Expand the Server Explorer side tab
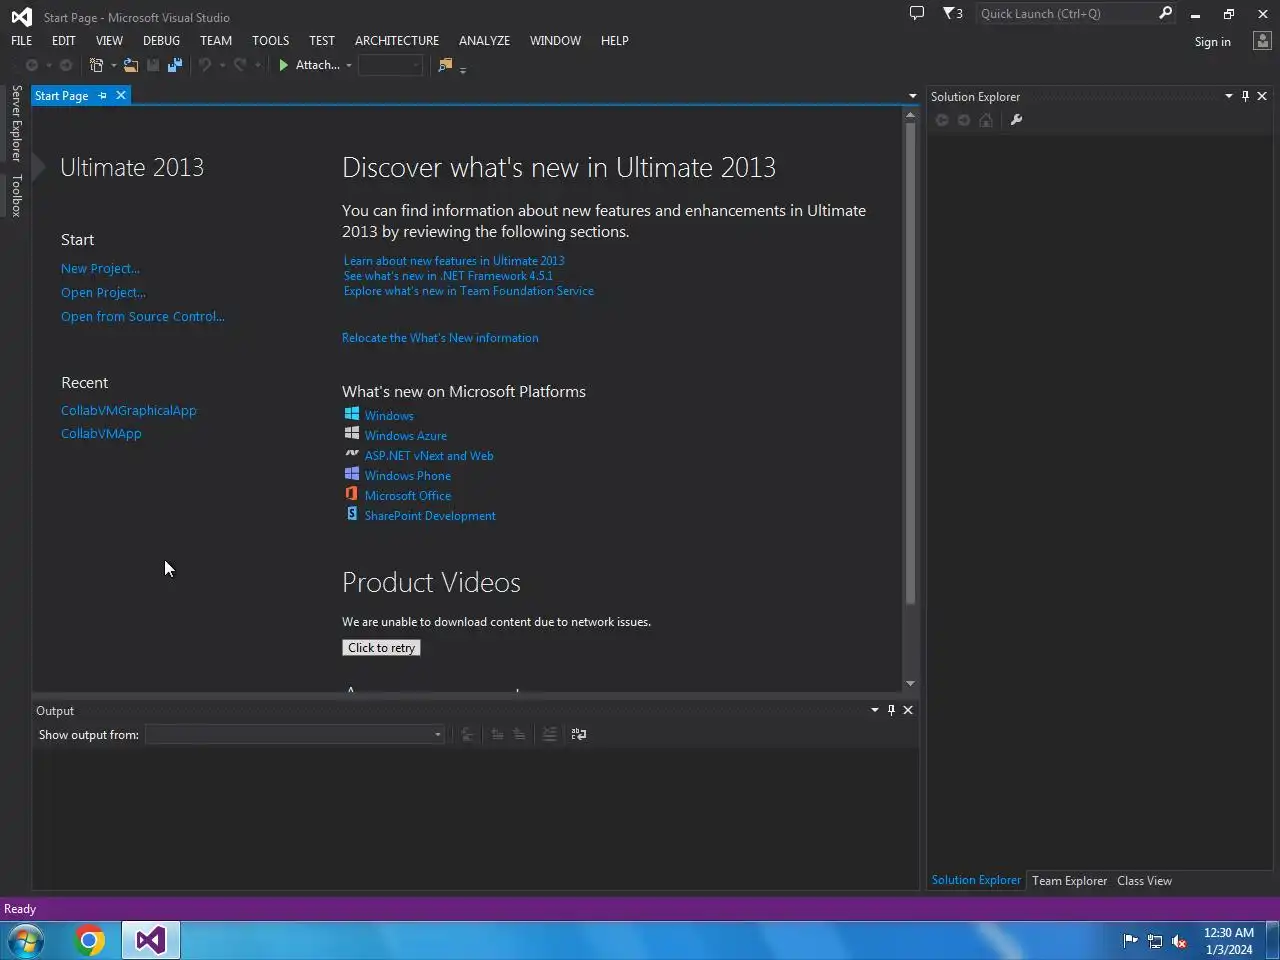The width and height of the screenshot is (1280, 960). (x=16, y=123)
